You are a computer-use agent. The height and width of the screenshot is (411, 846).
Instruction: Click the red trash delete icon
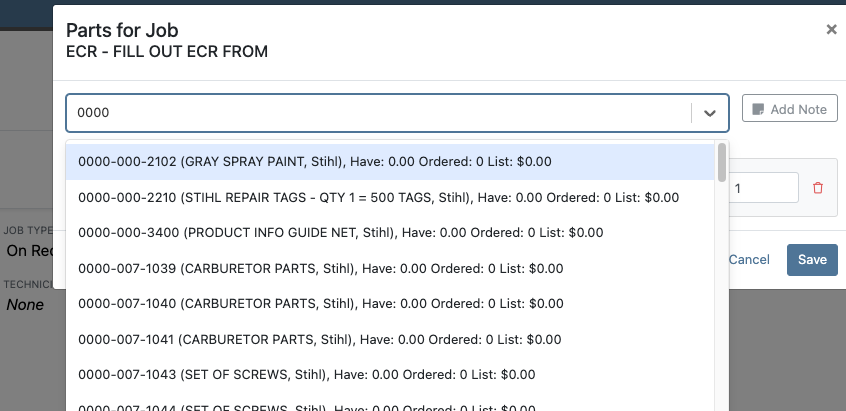pos(818,188)
